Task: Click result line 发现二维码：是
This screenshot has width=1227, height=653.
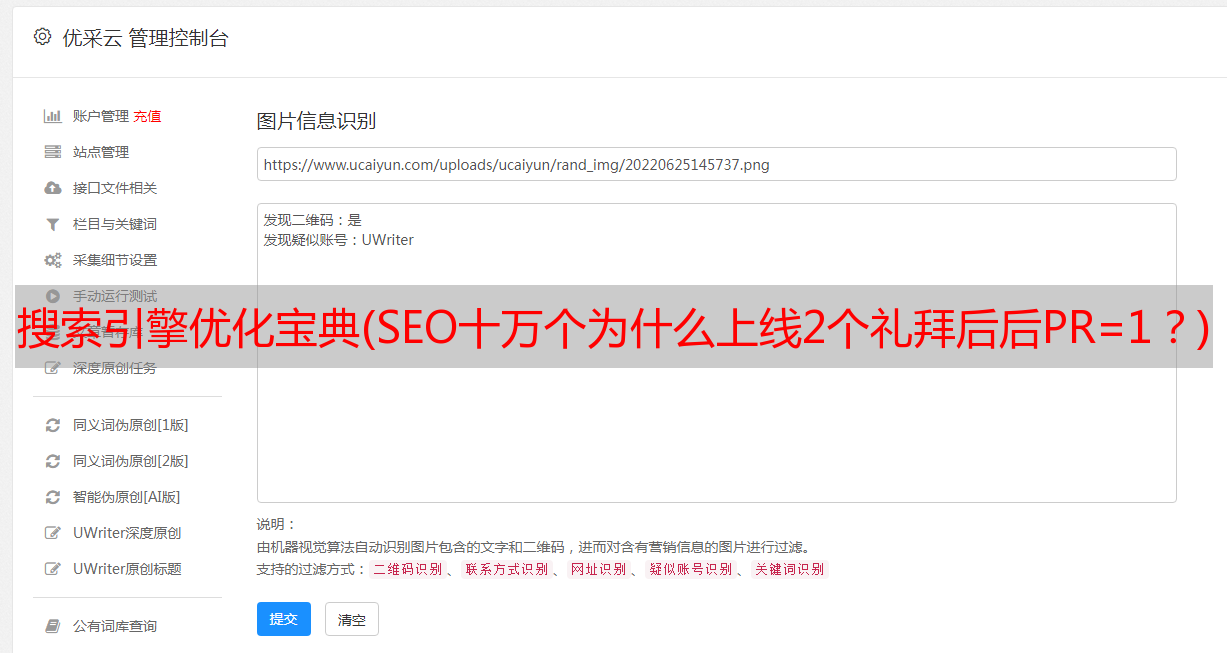Action: tap(312, 220)
